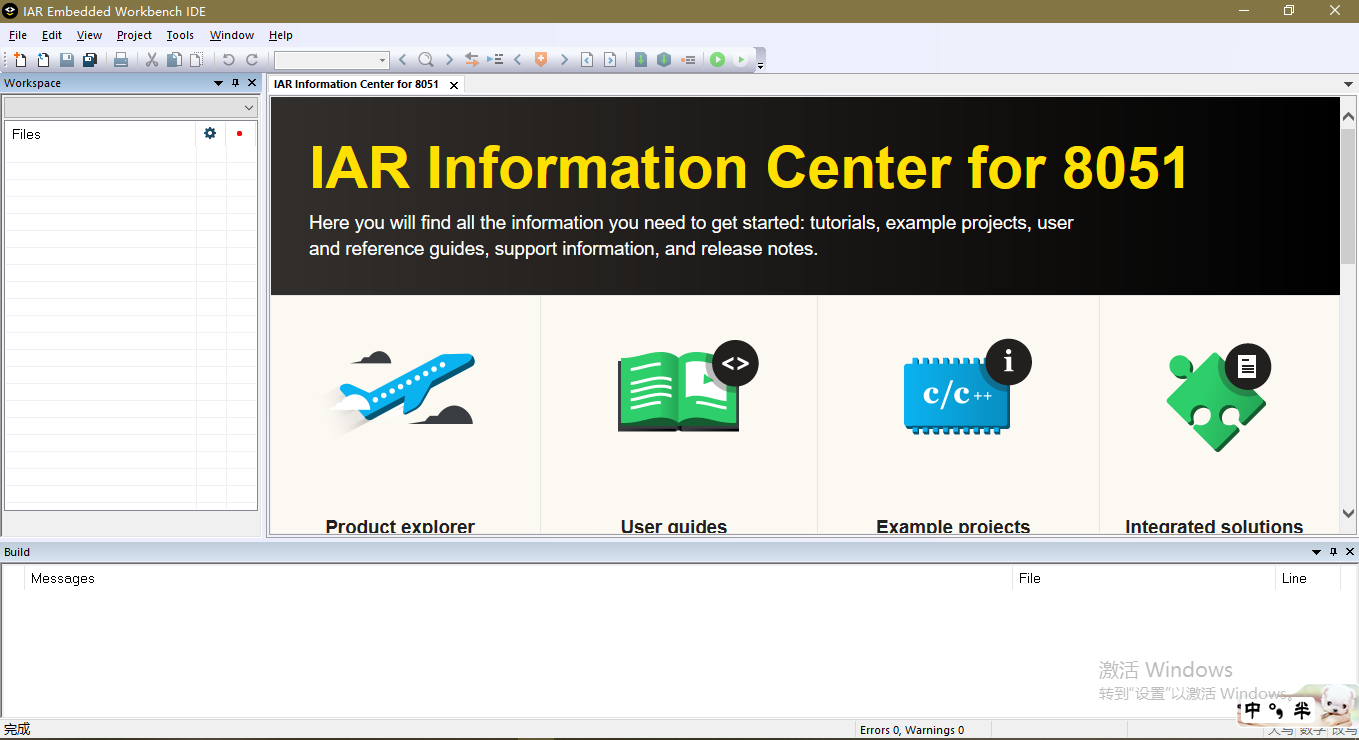
Task: Open the Build panel menu arrow
Action: click(x=1317, y=552)
